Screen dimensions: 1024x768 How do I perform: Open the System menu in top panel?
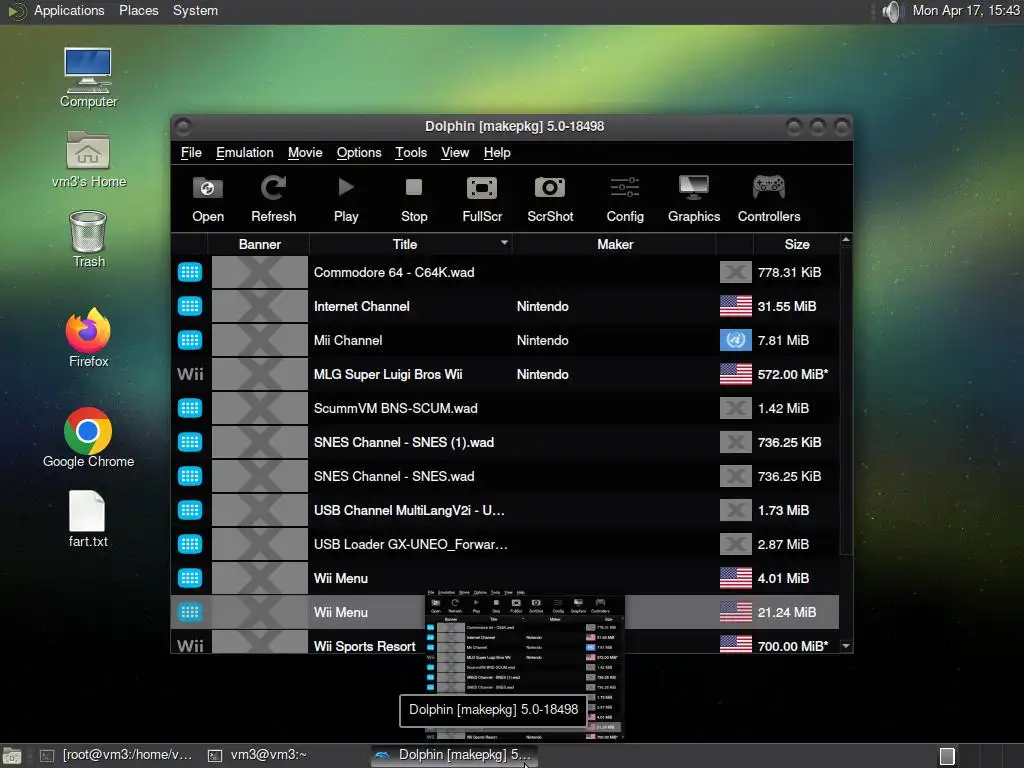[x=195, y=10]
